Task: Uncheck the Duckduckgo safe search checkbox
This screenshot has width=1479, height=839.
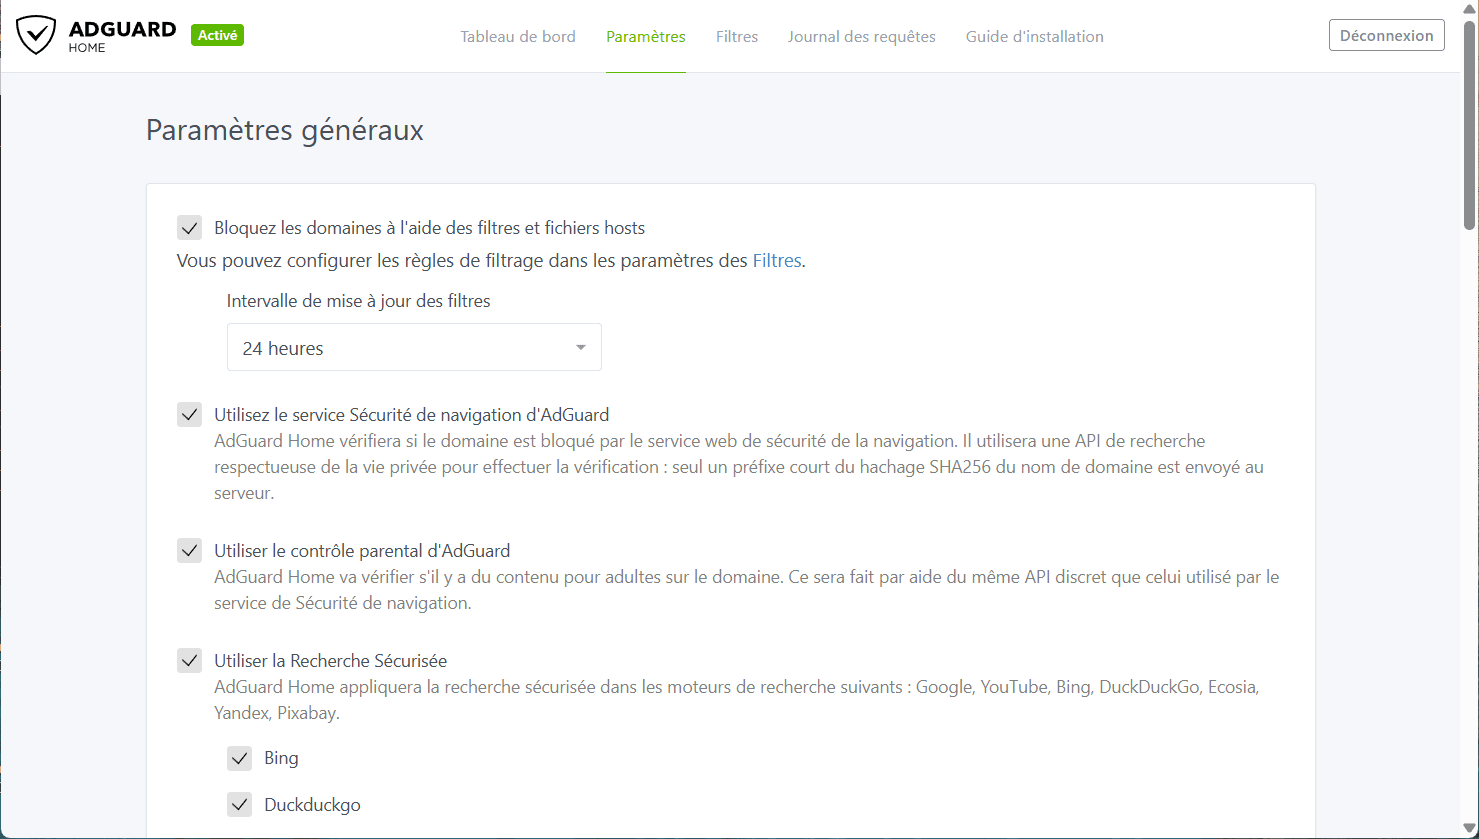Action: click(240, 805)
